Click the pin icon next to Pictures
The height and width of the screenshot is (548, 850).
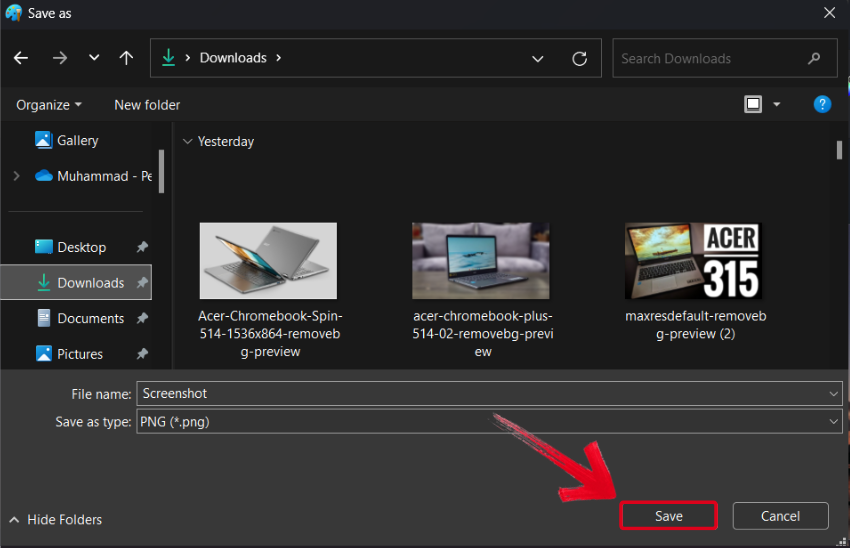tap(142, 354)
